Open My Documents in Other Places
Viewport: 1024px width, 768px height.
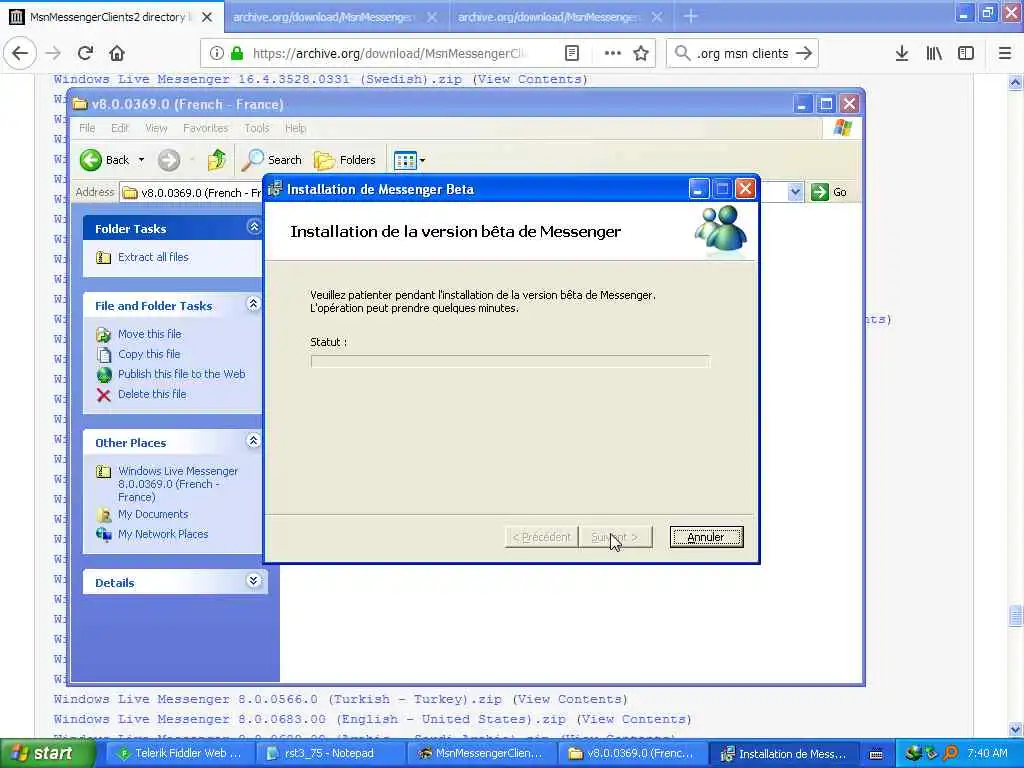pos(153,515)
